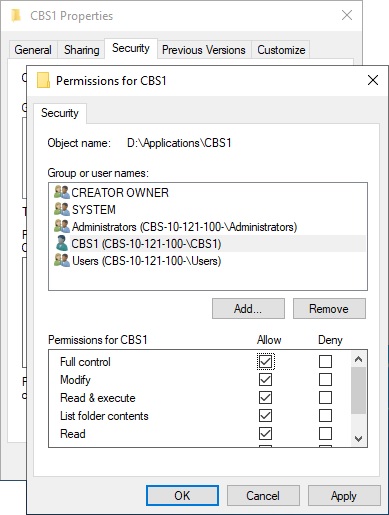
Task: Click folder icon in Permissions for CBS1 title
Action: tap(43, 80)
